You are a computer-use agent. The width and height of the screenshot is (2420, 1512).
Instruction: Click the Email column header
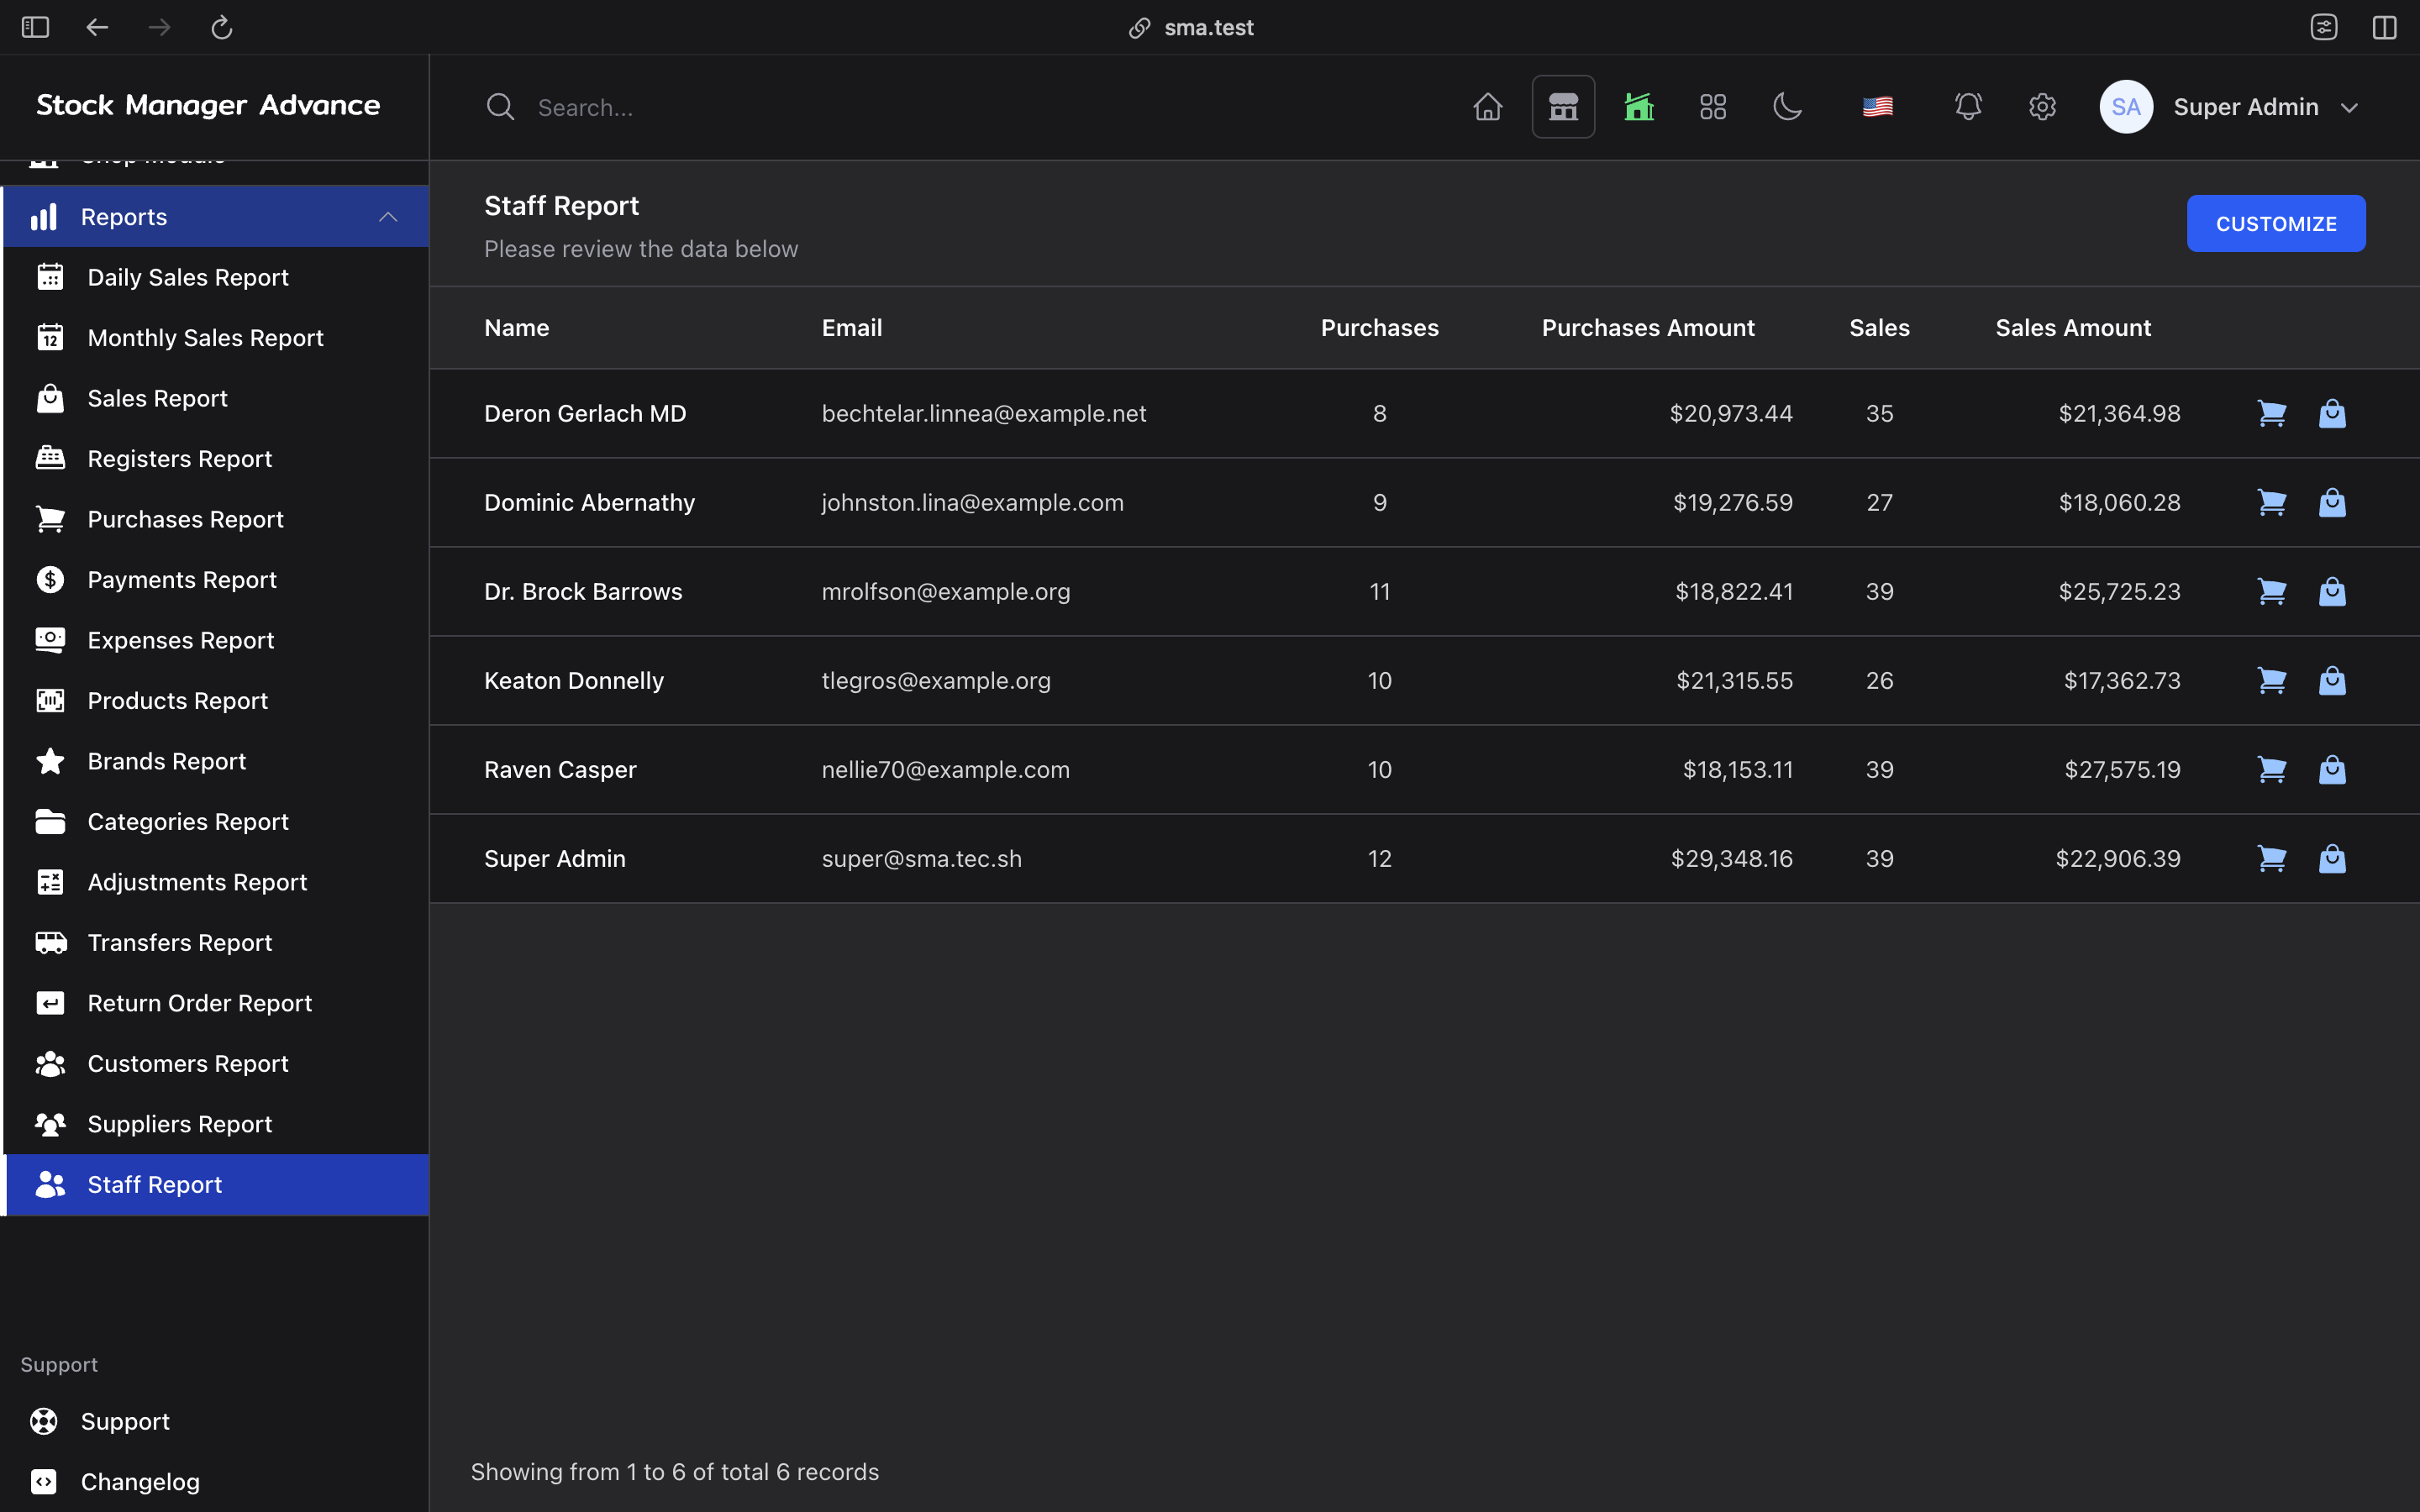(851, 328)
